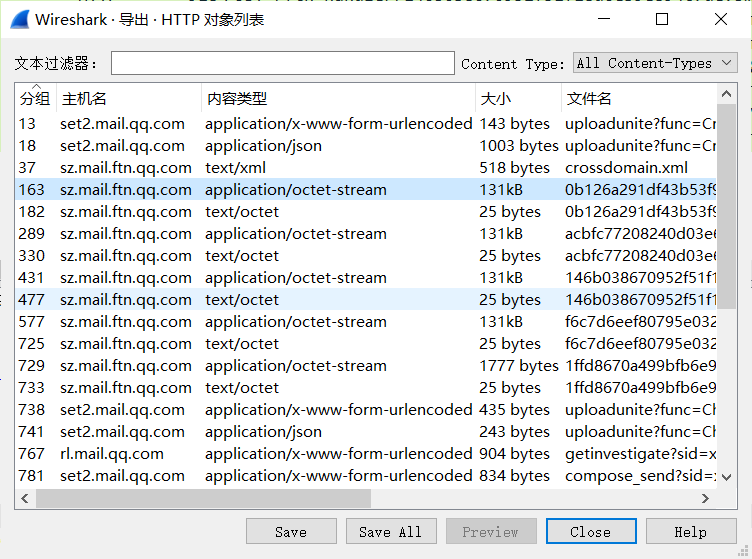Click the 243 bytes size cell
Screen dimensions: 752x559
point(514,432)
